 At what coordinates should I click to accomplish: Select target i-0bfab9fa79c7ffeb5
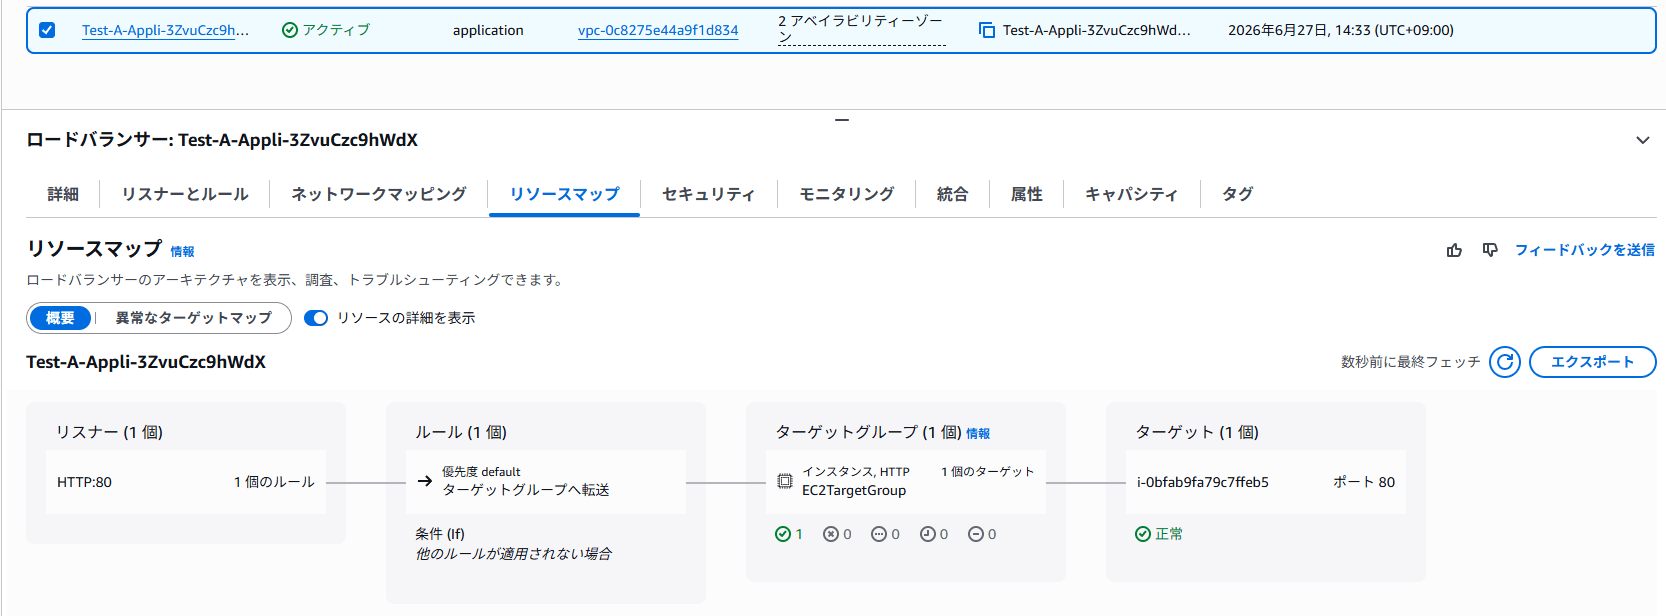coord(1203,482)
